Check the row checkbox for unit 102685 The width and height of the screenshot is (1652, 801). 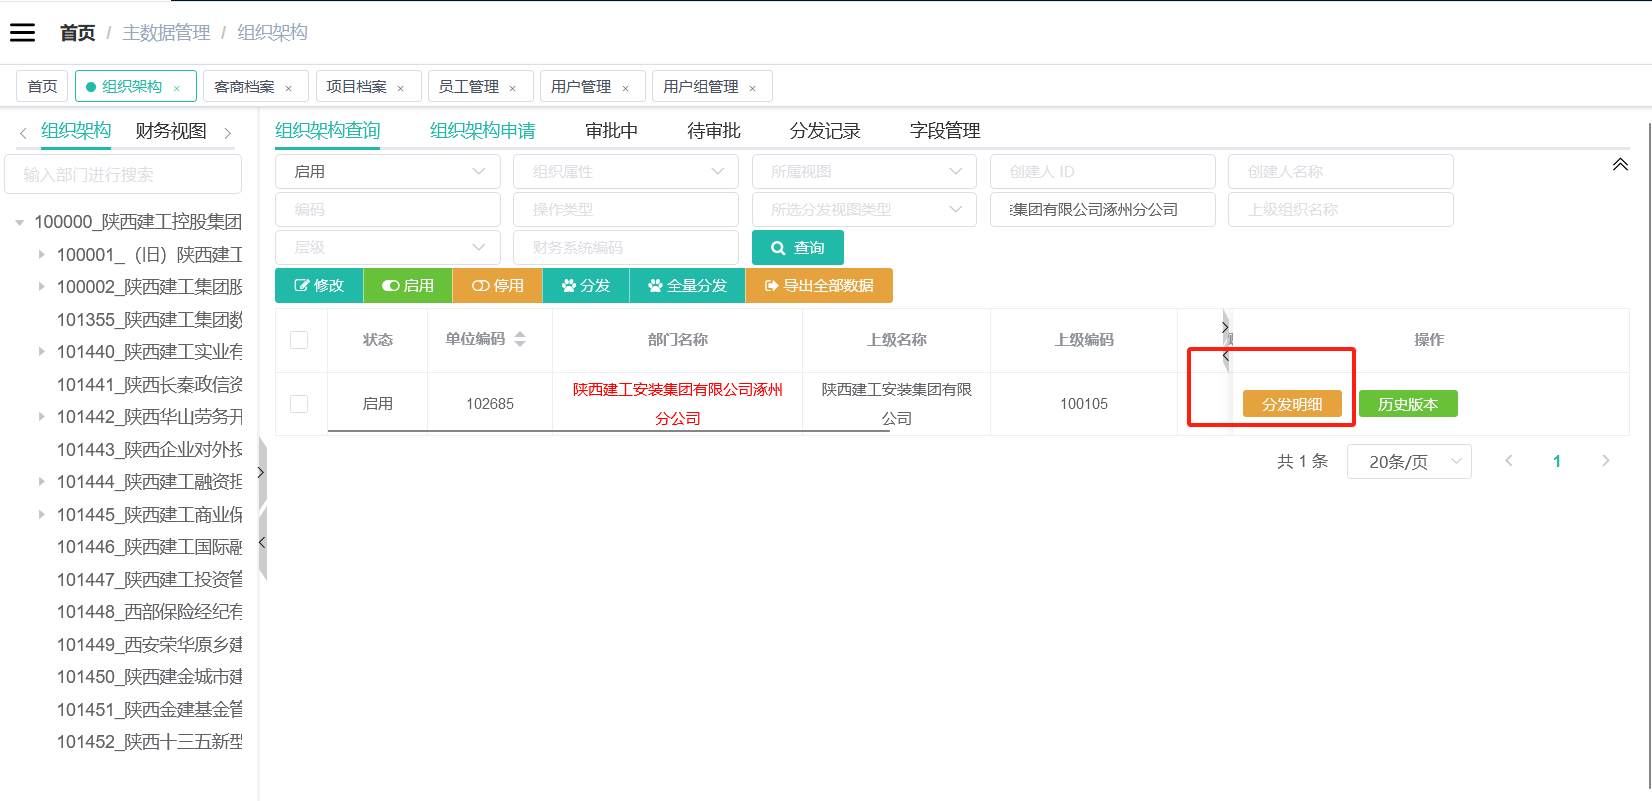pyautogui.click(x=299, y=404)
